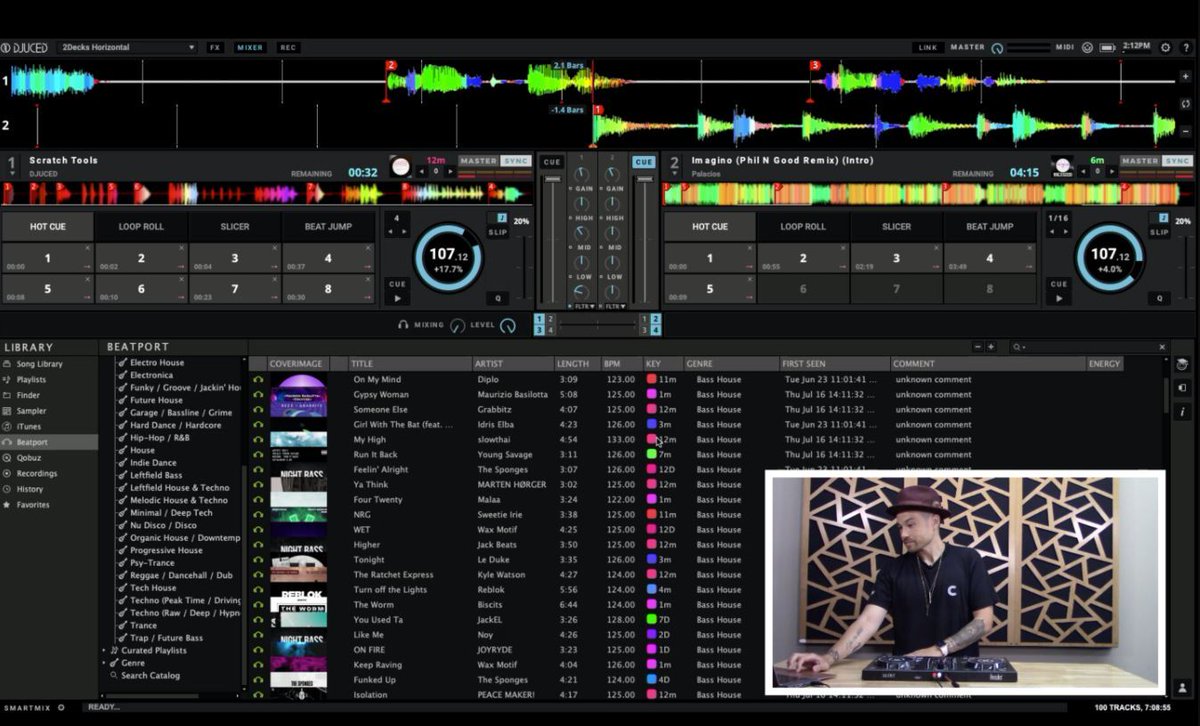Click the REC recording icon
The image size is (1200, 726).
pos(288,46)
